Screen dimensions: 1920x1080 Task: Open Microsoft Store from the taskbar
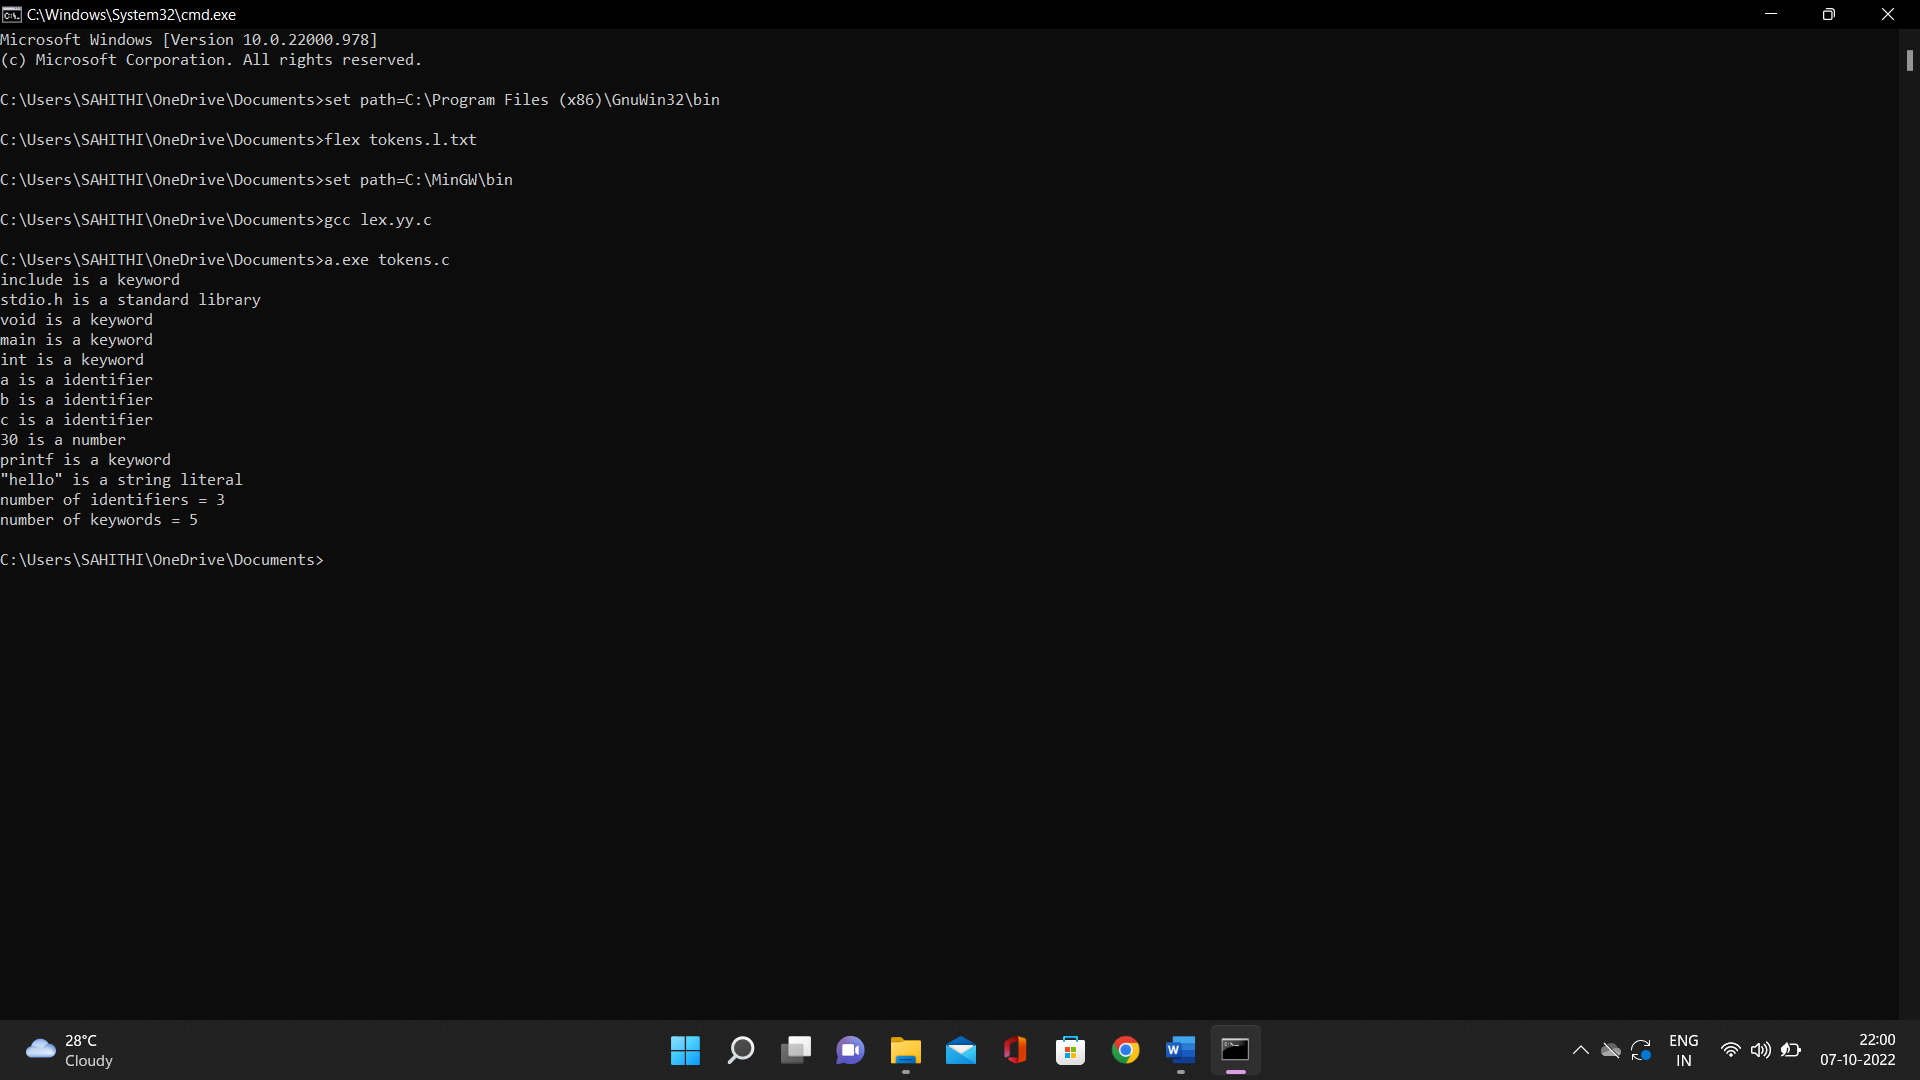click(x=1071, y=1050)
